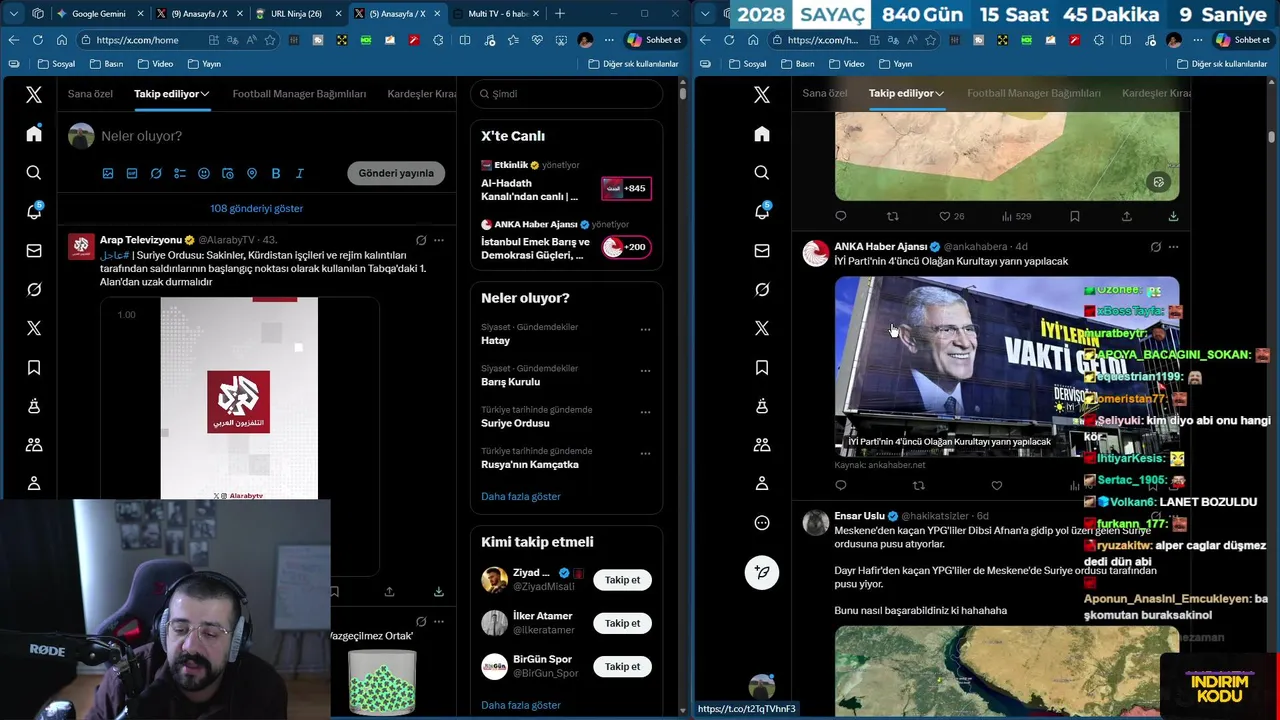Image resolution: width=1280 pixels, height=720 pixels.
Task: Click the Gönderi yayınla button
Action: click(396, 173)
